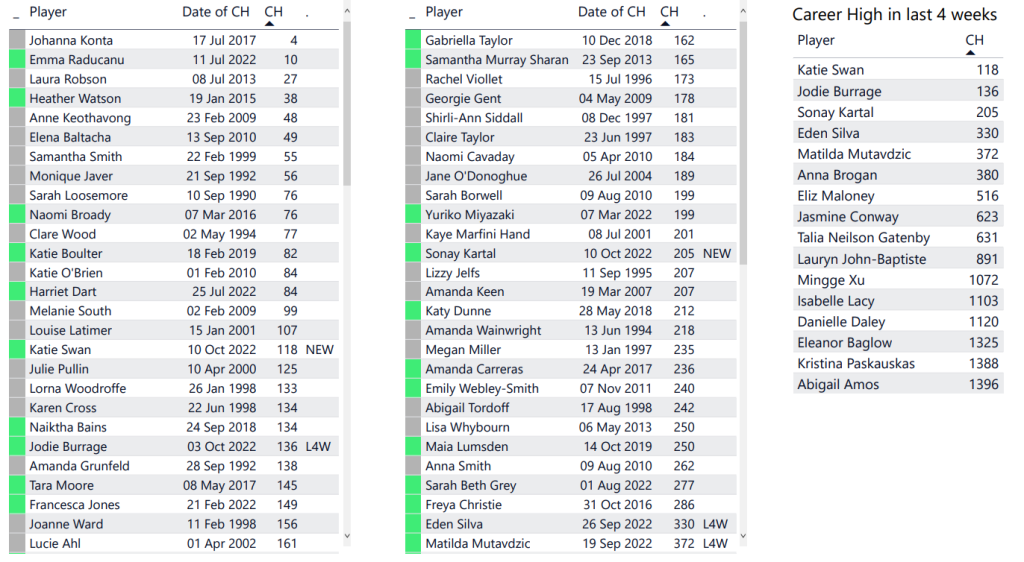
Task: Click the NEW tag in the Sonay Kartal row
Action: click(717, 254)
